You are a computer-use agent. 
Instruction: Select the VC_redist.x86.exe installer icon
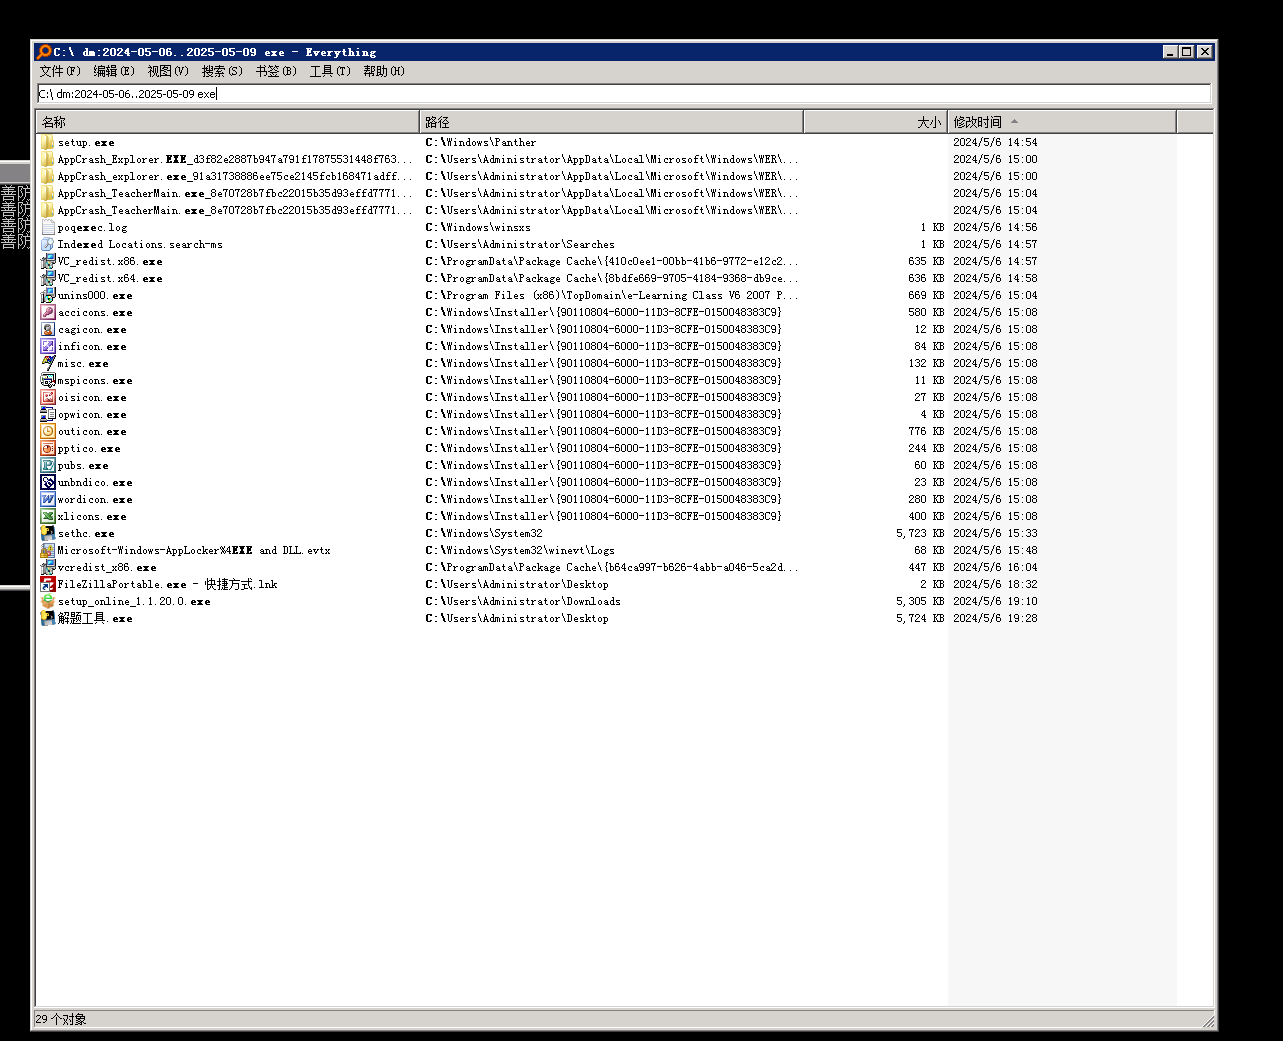[48, 261]
